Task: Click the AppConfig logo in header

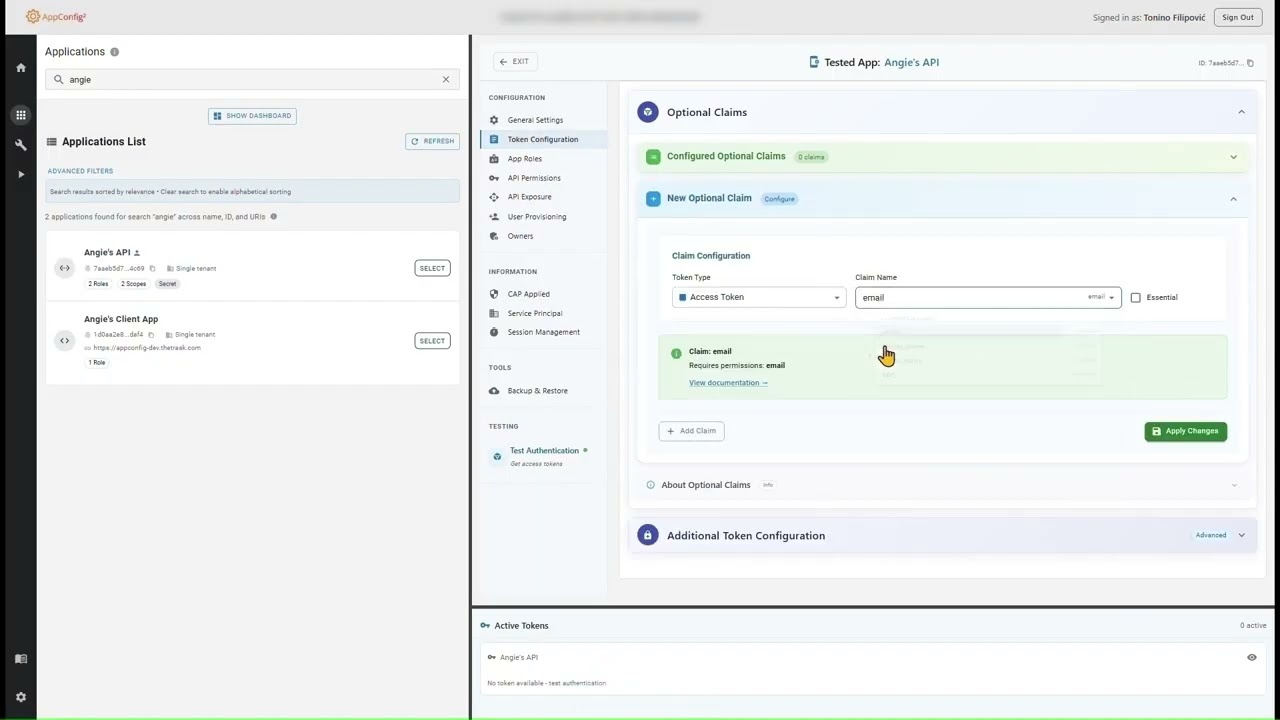Action: click(x=56, y=16)
